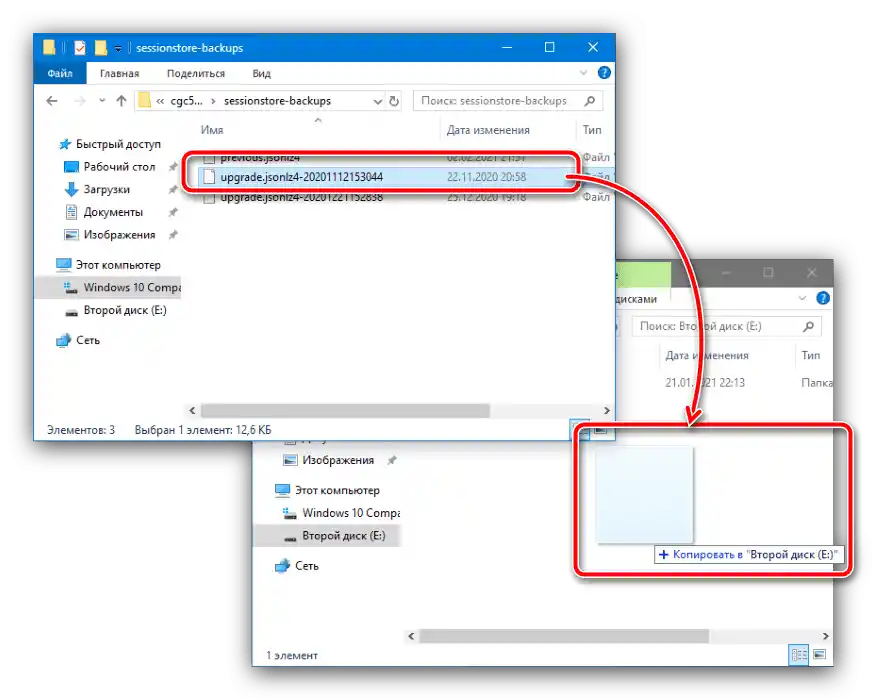This screenshot has width=878, height=700.
Task: Click left arrow of front window horizontal scrollbar
Action: point(192,411)
